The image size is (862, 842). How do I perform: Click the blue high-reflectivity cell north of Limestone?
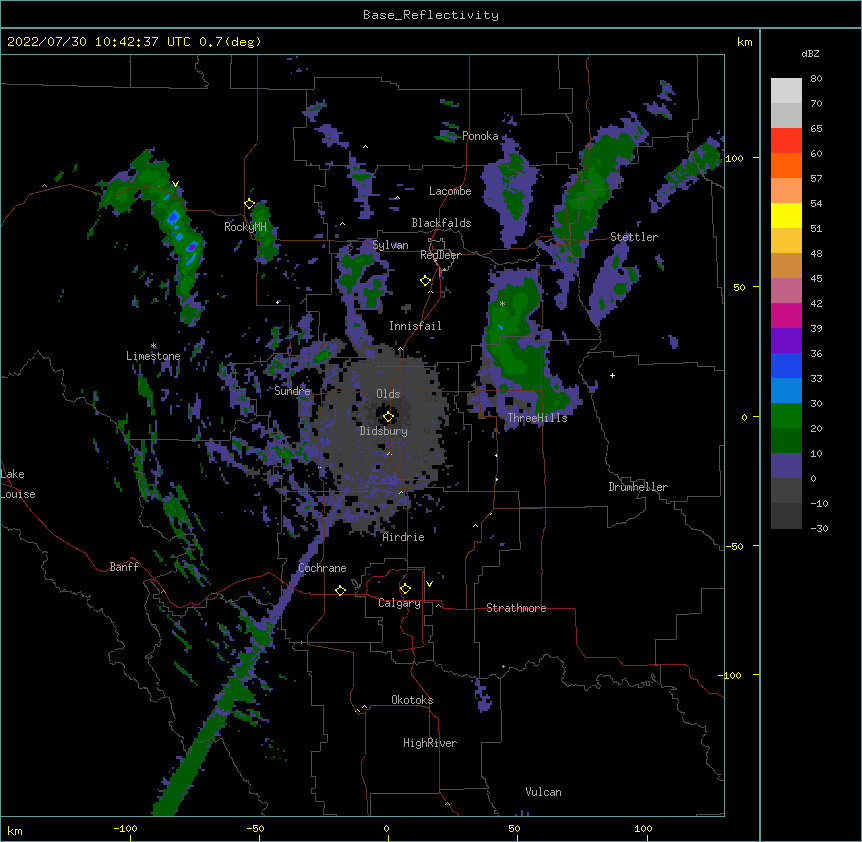[174, 217]
